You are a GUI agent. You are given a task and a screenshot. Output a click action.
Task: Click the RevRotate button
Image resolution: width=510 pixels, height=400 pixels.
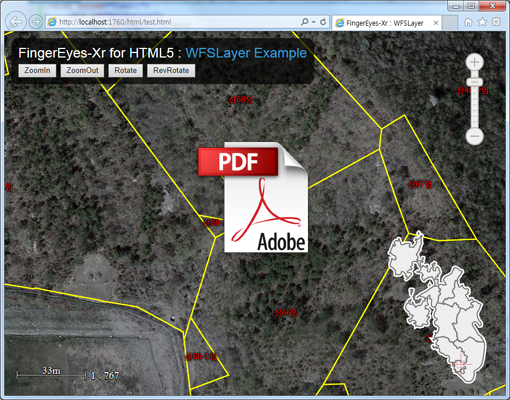171,71
